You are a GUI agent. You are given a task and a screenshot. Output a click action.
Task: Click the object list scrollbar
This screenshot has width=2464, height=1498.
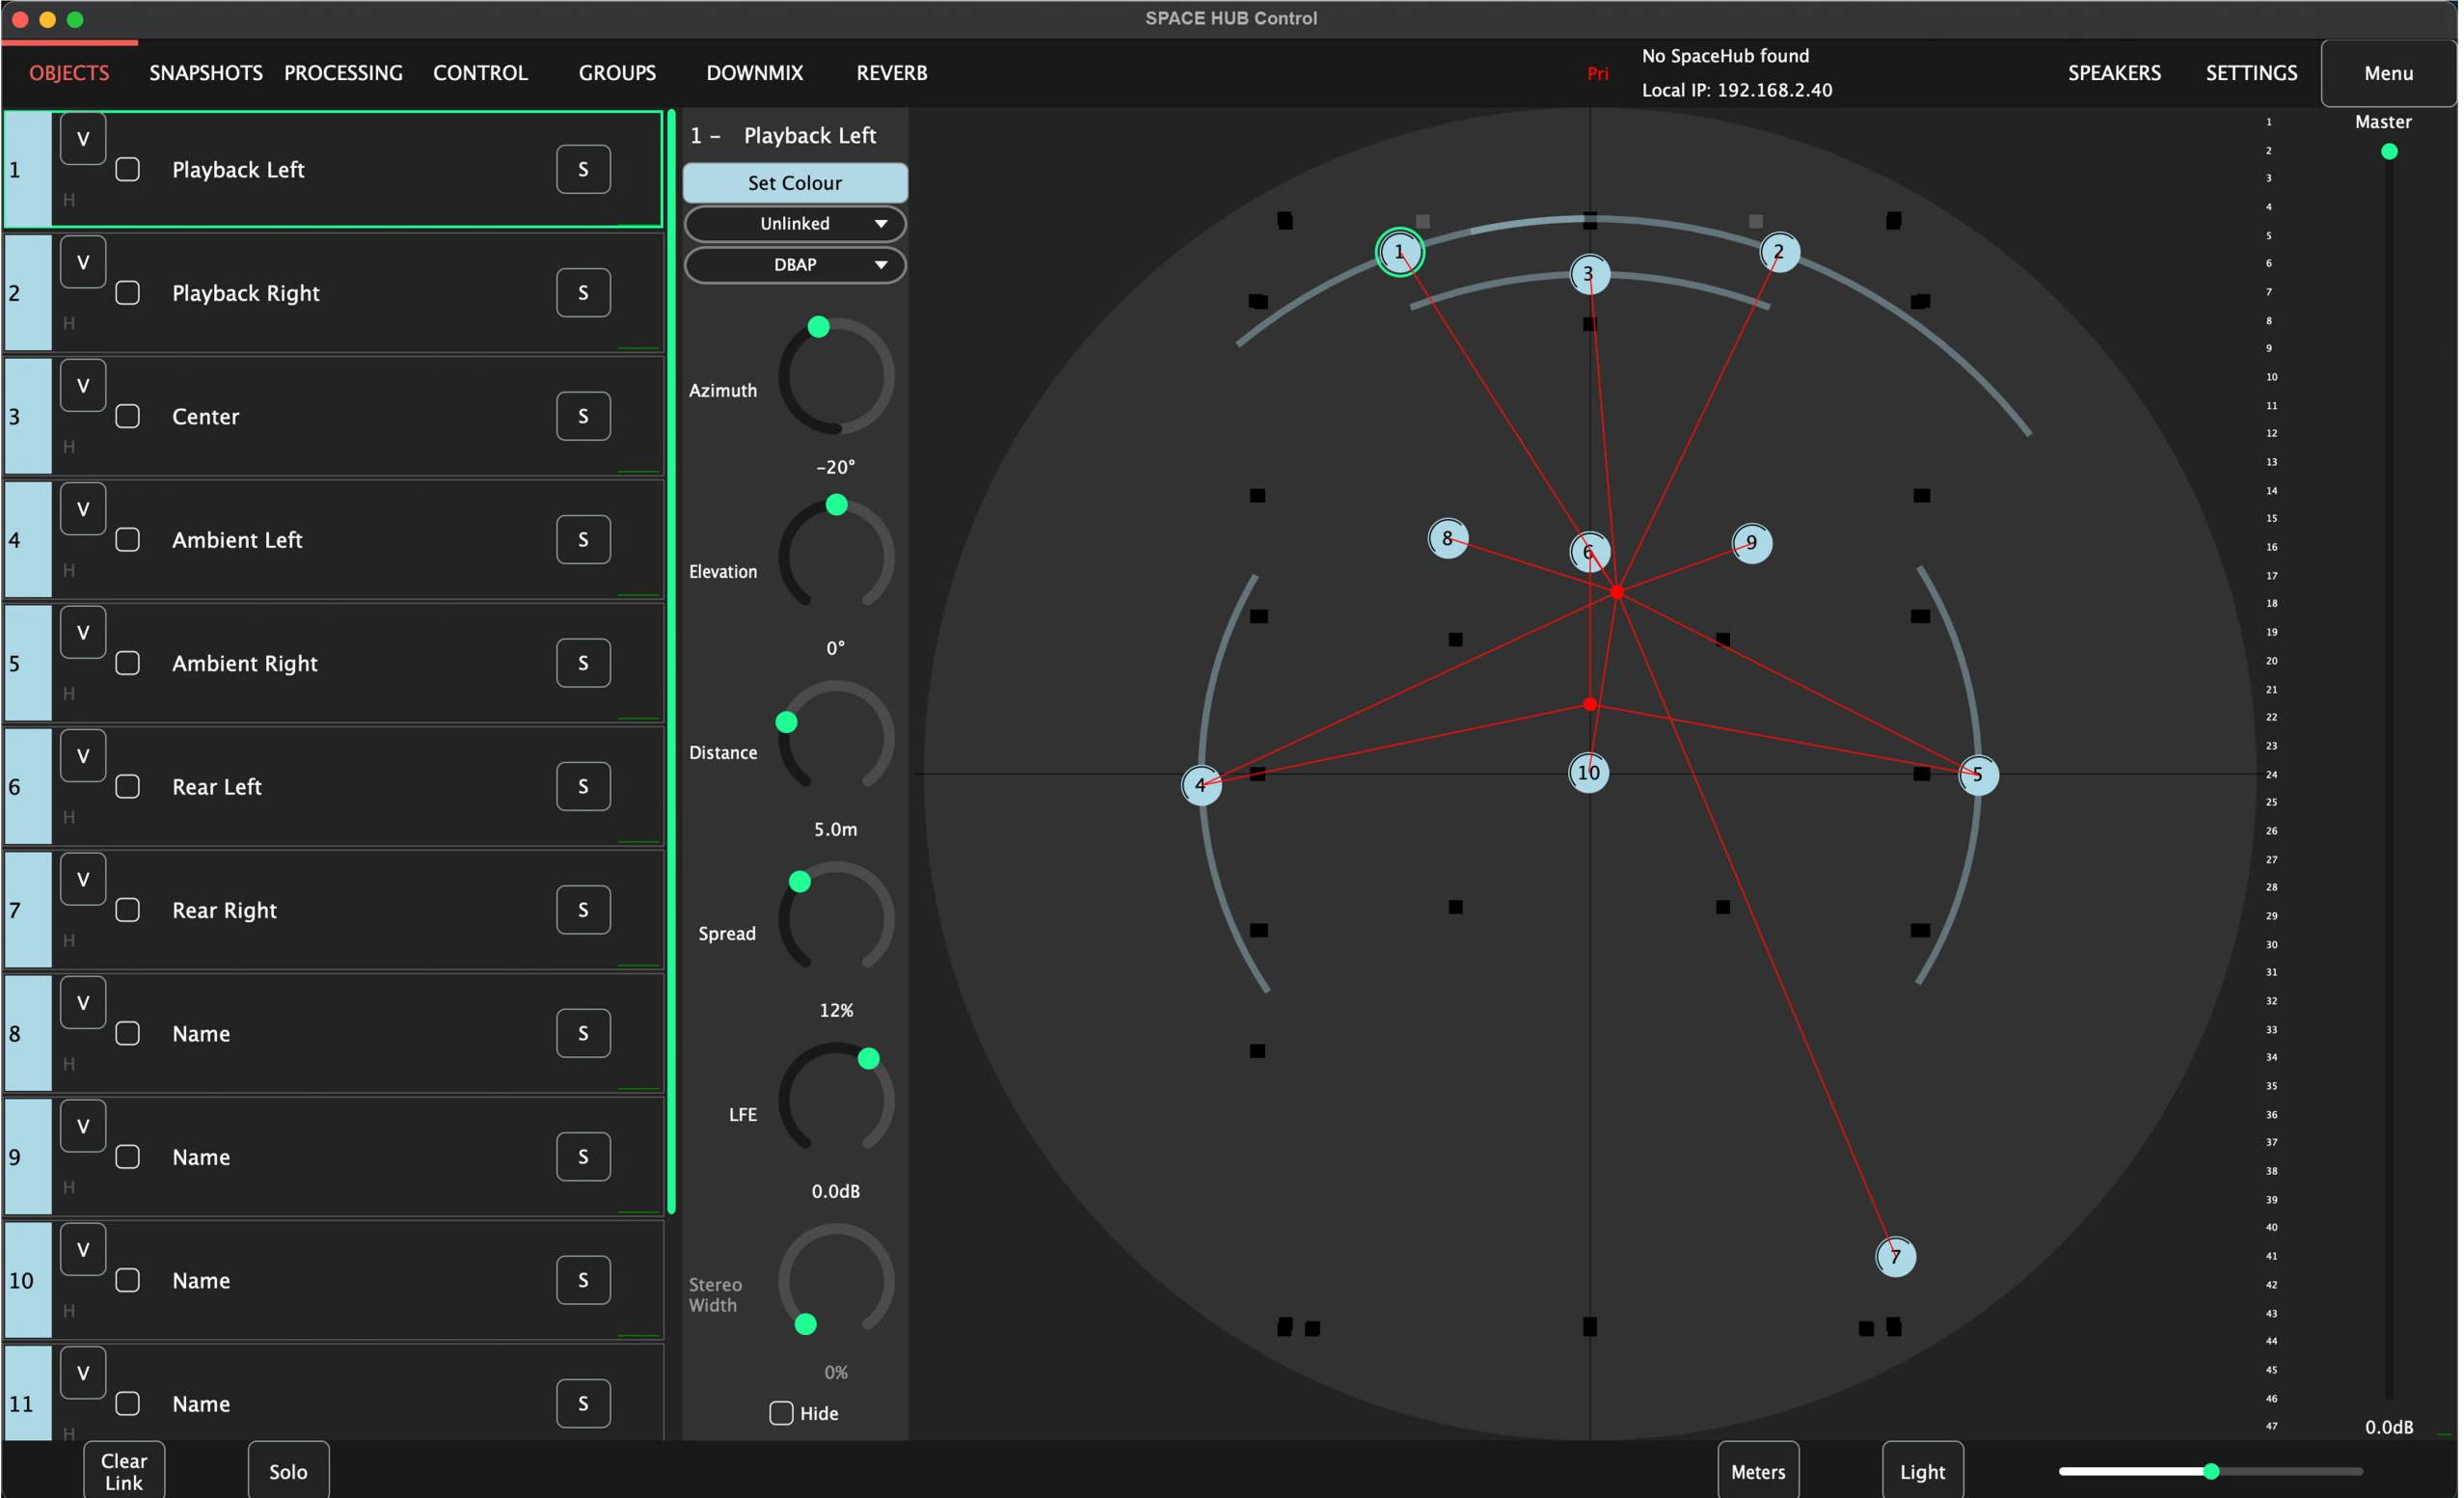(672, 662)
